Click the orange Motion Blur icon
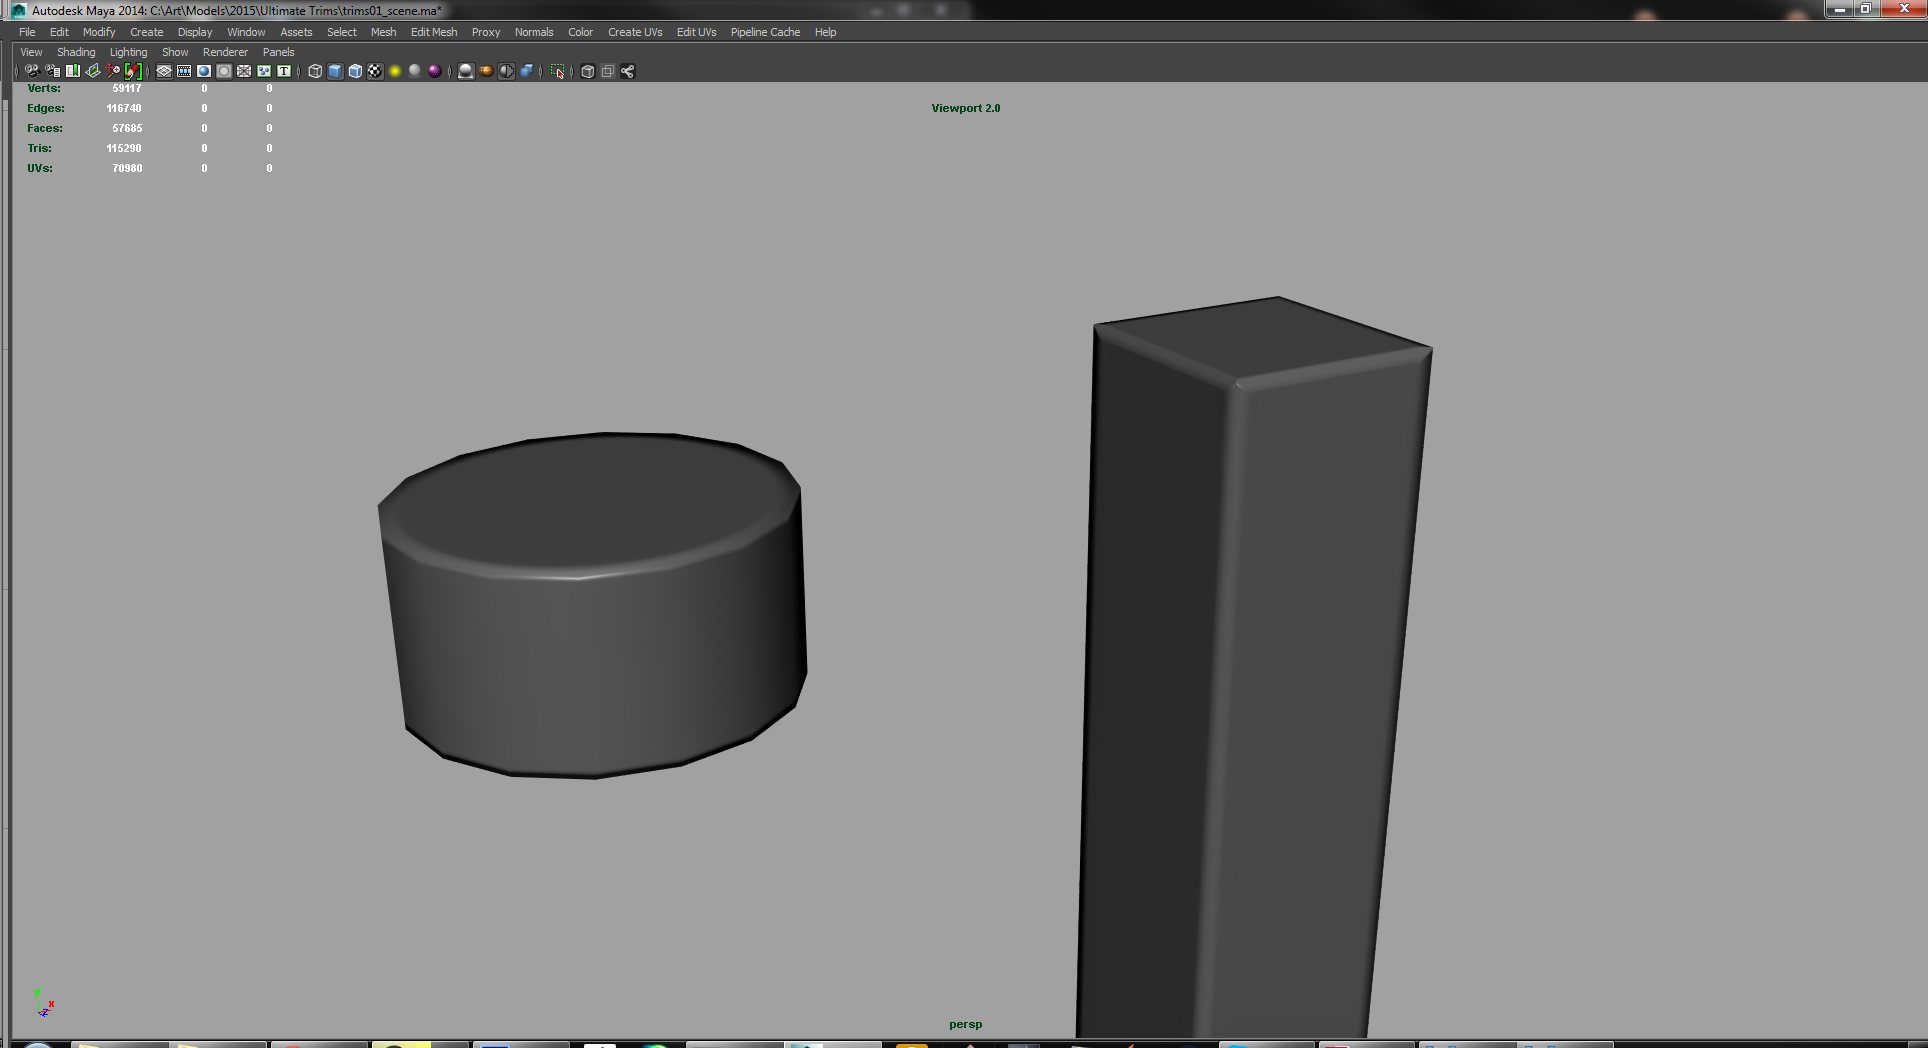This screenshot has height=1048, width=1928. pos(486,71)
